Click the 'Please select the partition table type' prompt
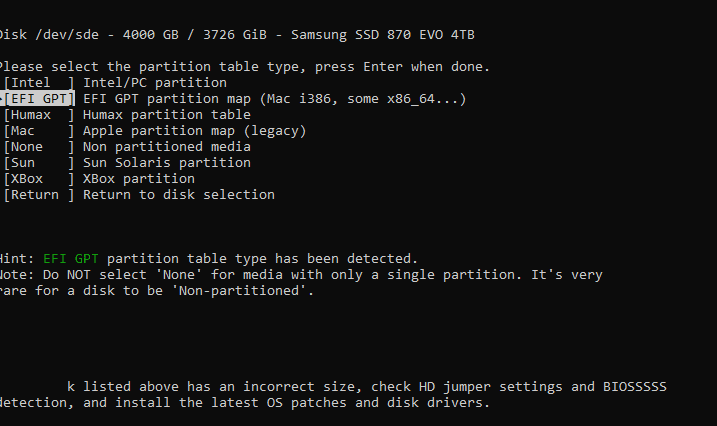Image resolution: width=717 pixels, height=426 pixels. (245, 67)
